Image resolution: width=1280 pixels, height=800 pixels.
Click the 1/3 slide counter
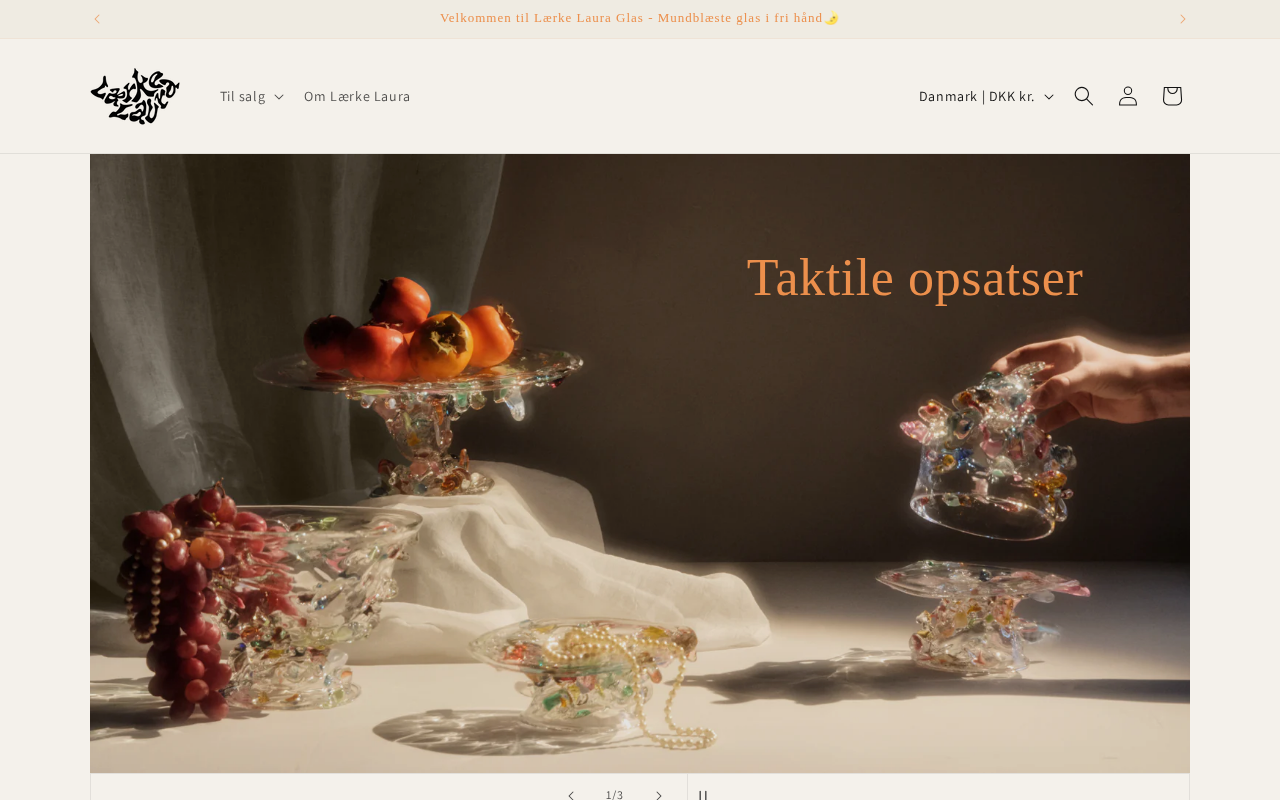[614, 795]
